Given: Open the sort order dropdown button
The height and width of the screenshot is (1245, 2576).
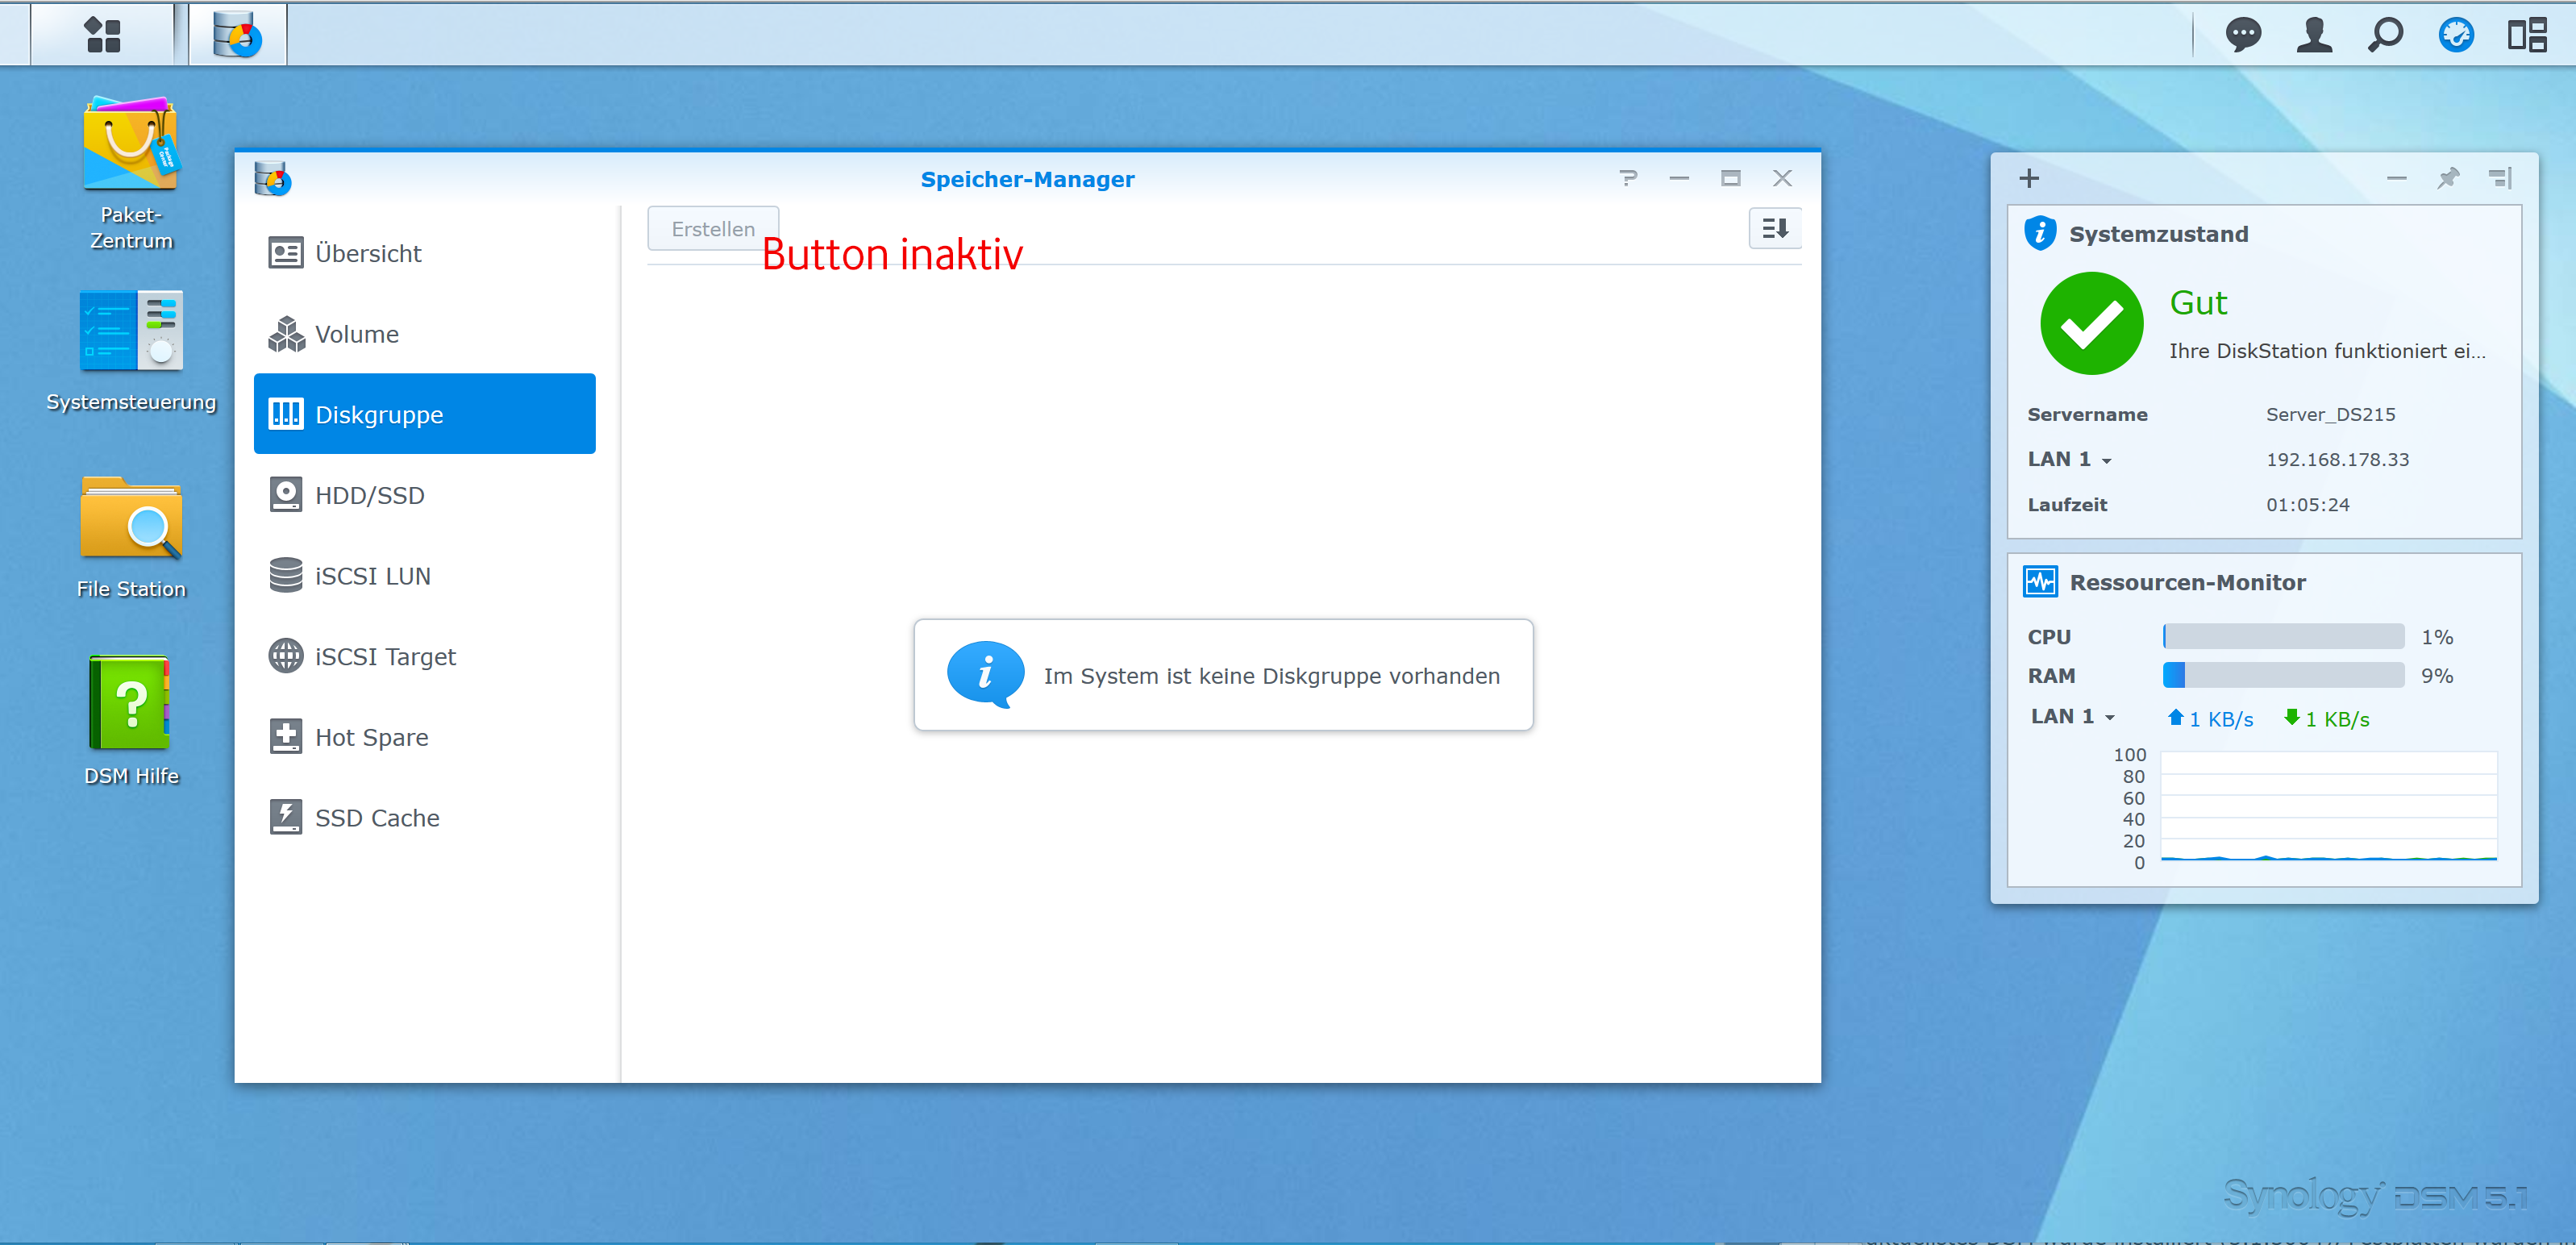Looking at the screenshot, I should point(1774,229).
